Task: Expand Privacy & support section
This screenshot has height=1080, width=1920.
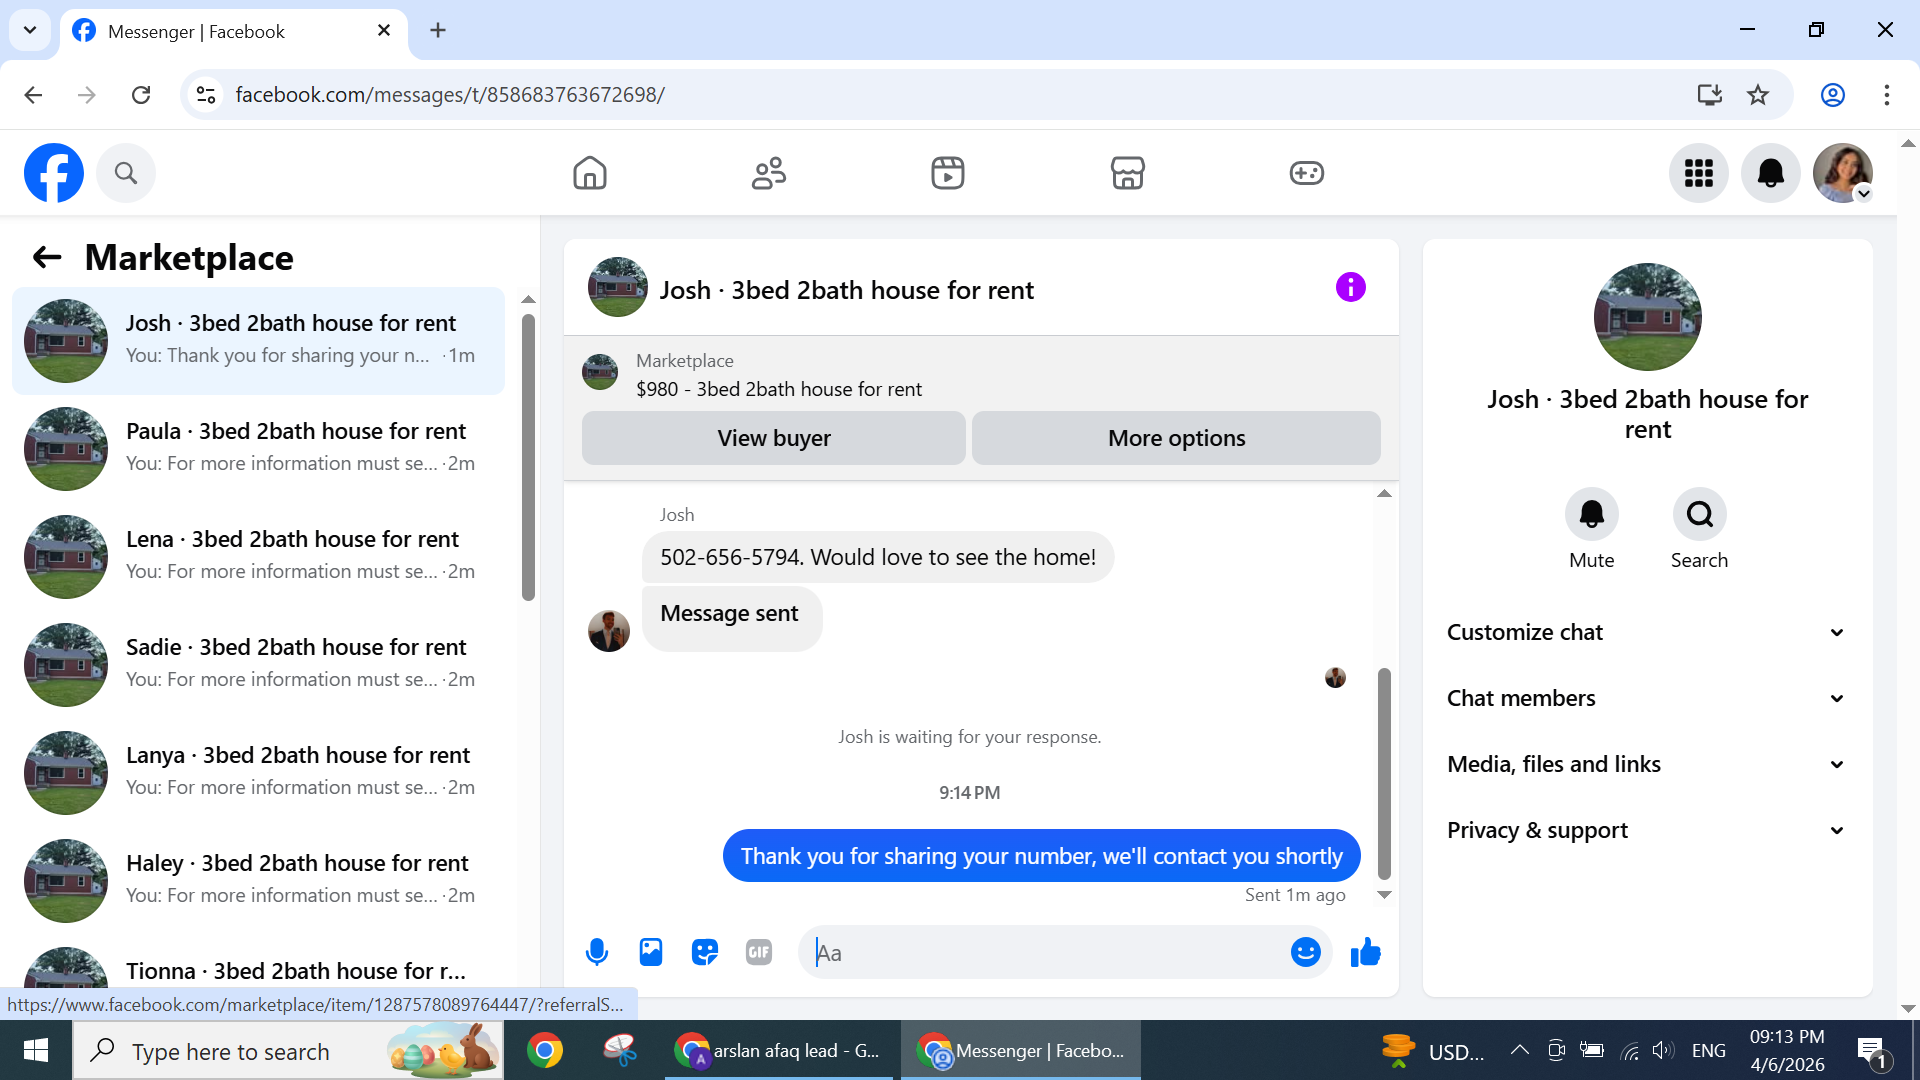Action: click(1647, 830)
